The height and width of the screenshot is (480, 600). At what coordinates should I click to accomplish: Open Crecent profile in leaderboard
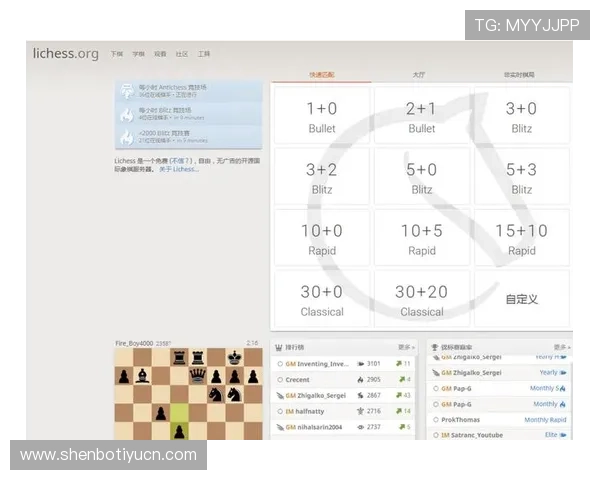click(x=297, y=380)
